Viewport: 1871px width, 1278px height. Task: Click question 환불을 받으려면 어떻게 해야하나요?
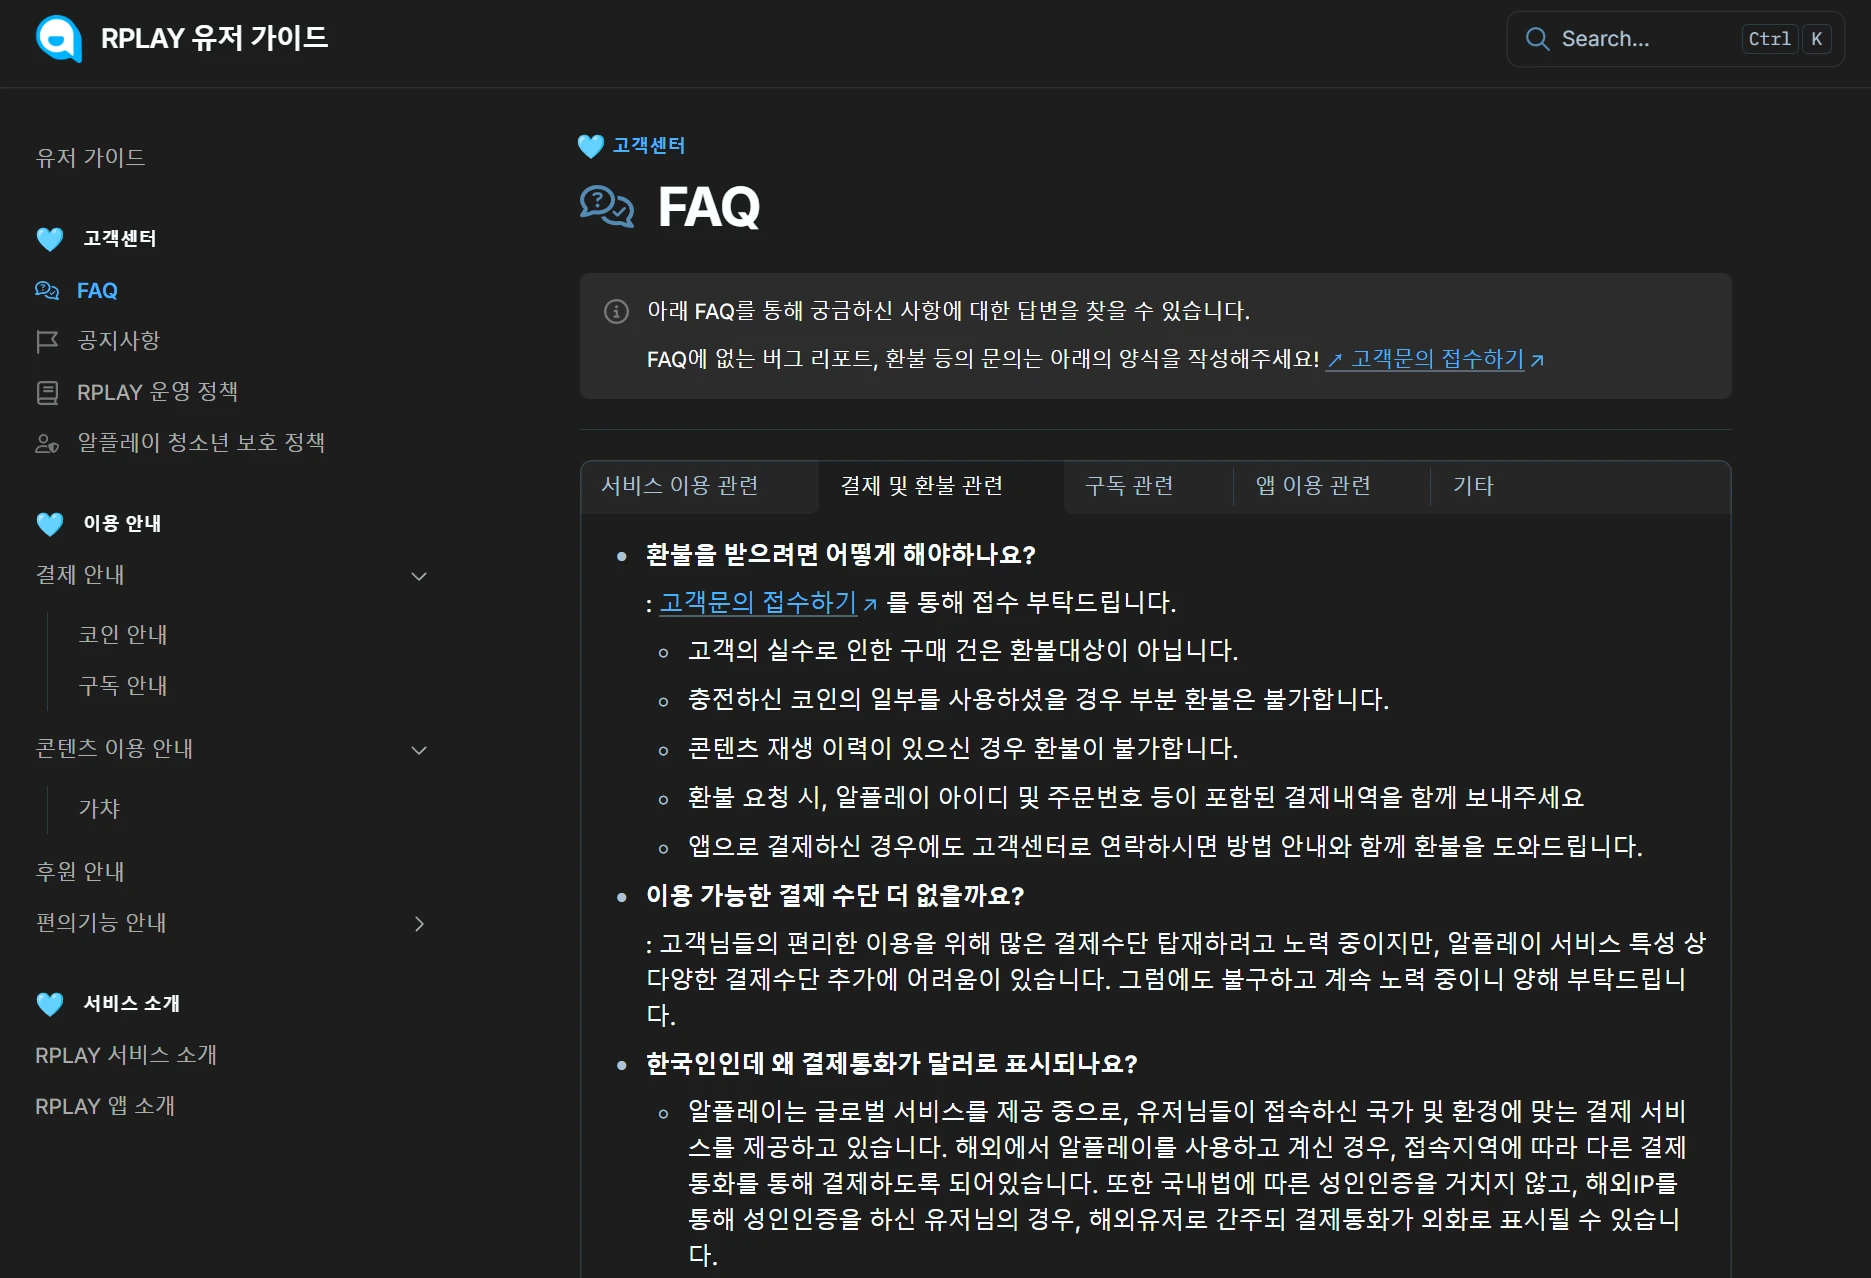[841, 555]
